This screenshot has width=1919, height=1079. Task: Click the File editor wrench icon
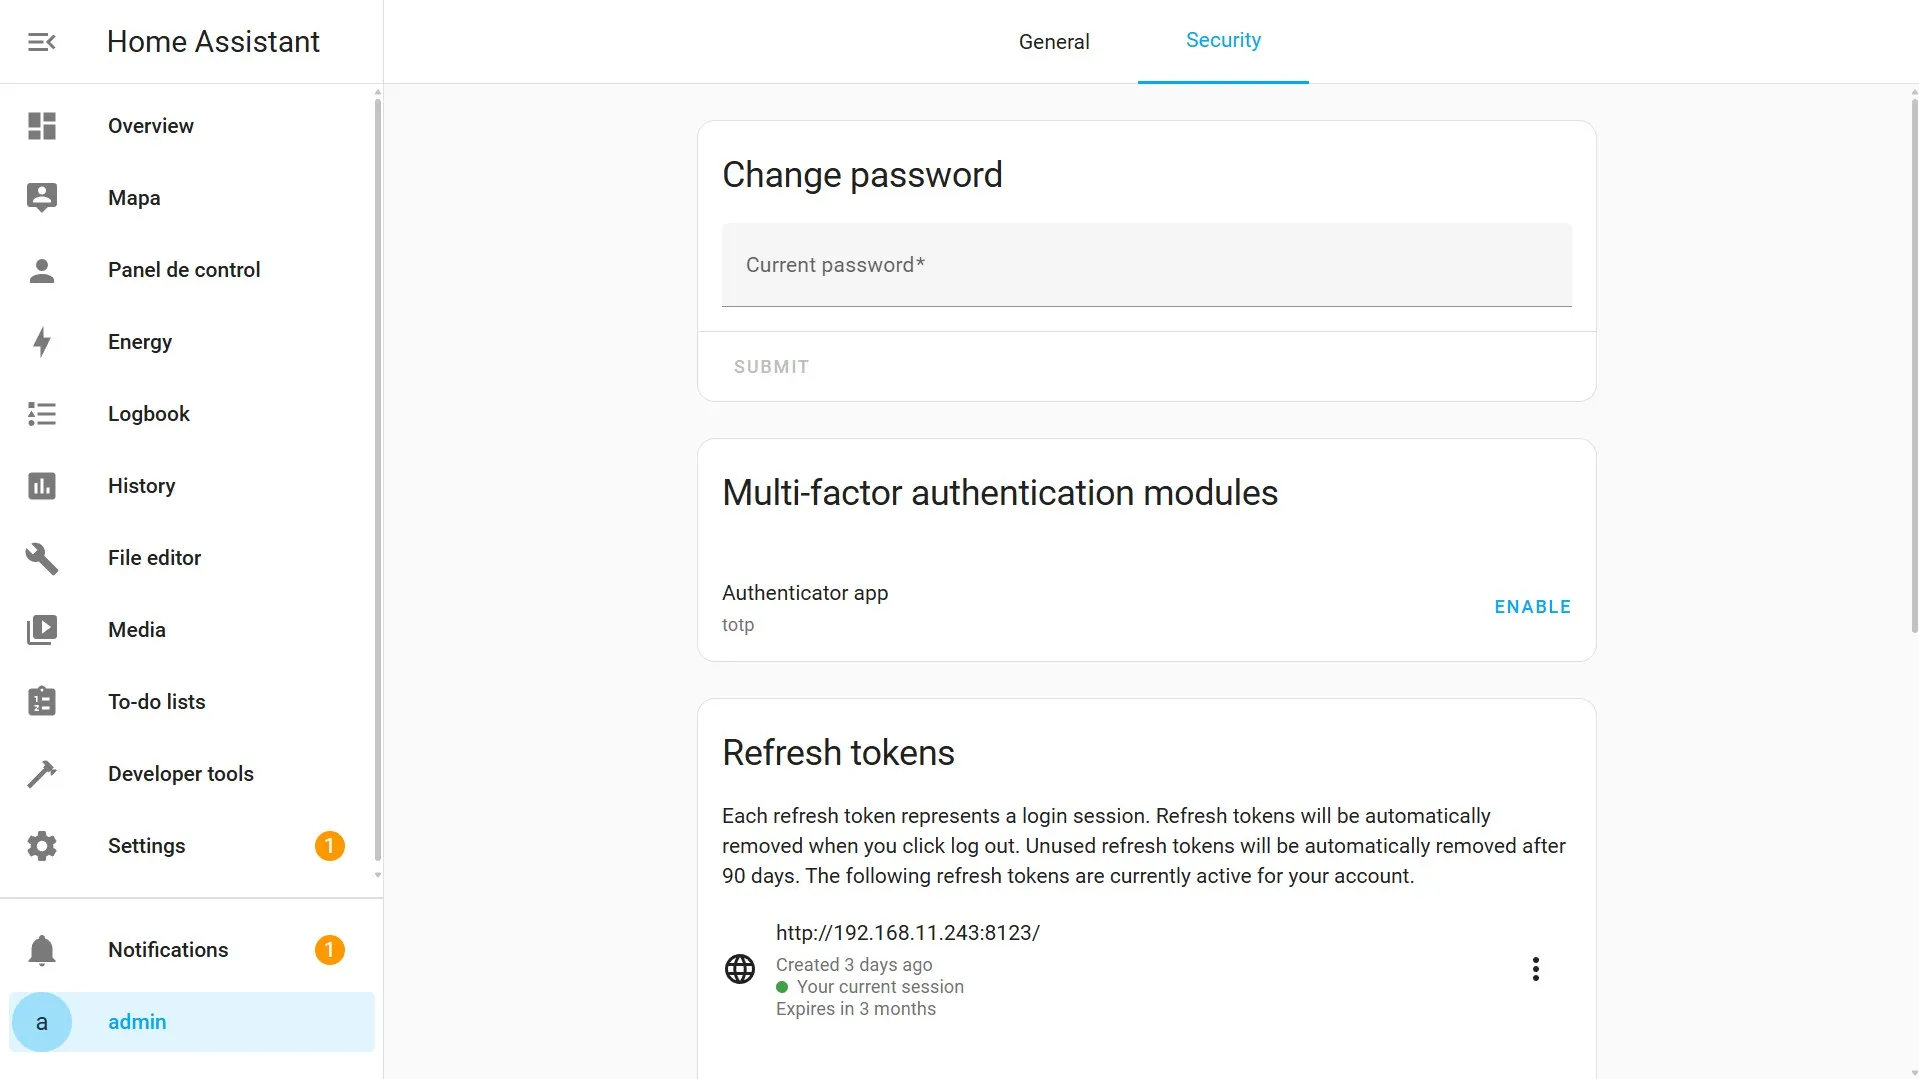point(42,558)
